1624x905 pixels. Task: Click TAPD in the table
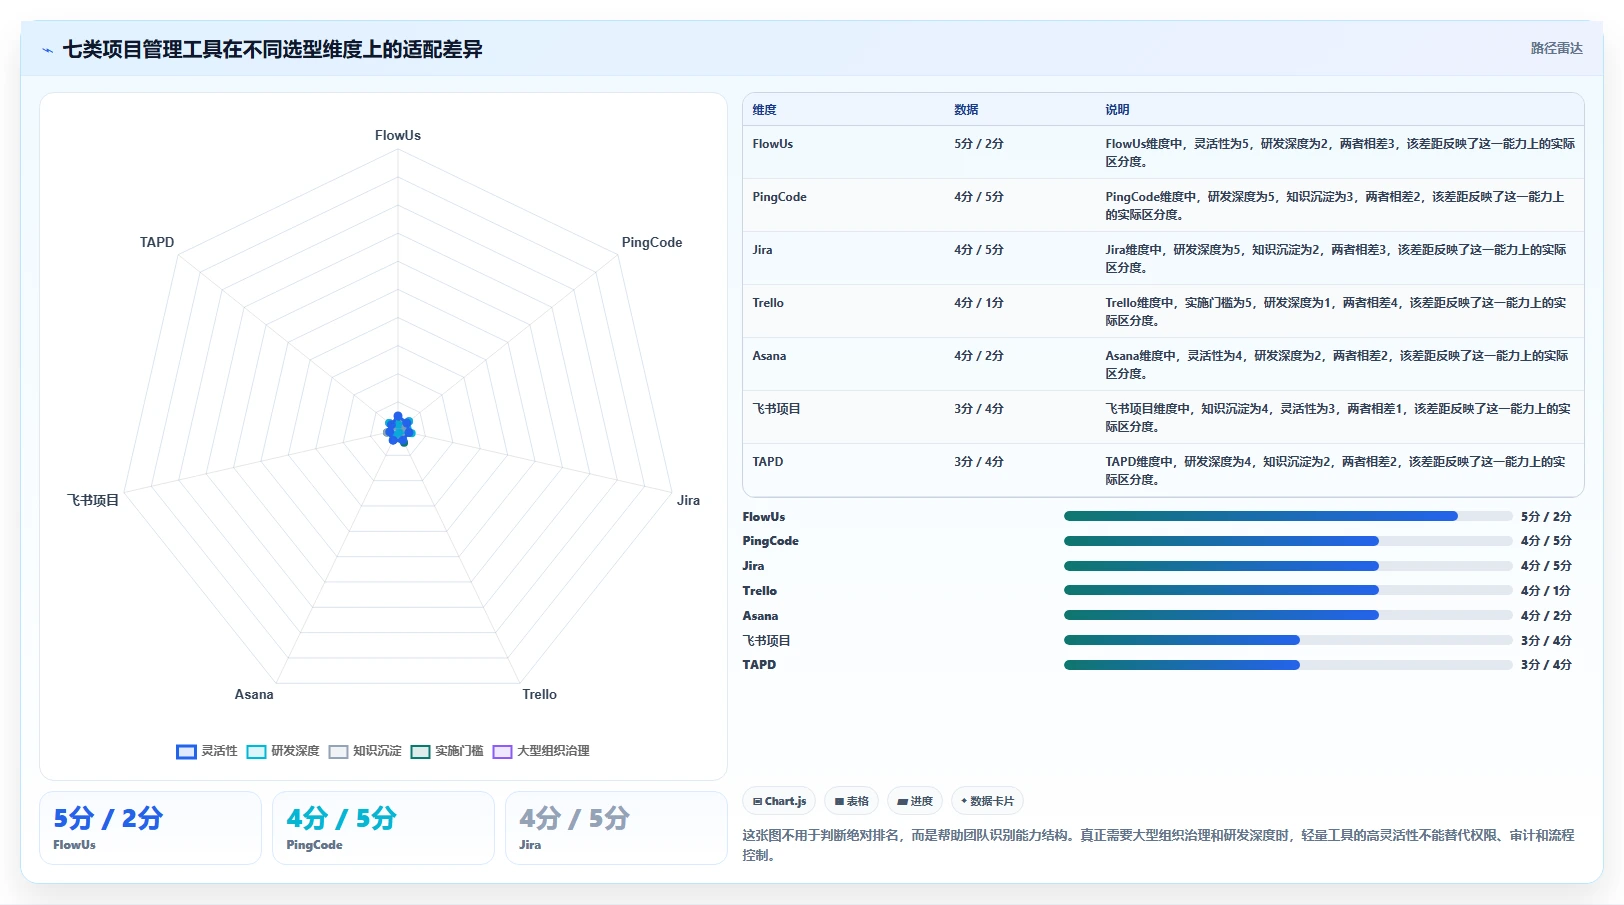click(768, 462)
